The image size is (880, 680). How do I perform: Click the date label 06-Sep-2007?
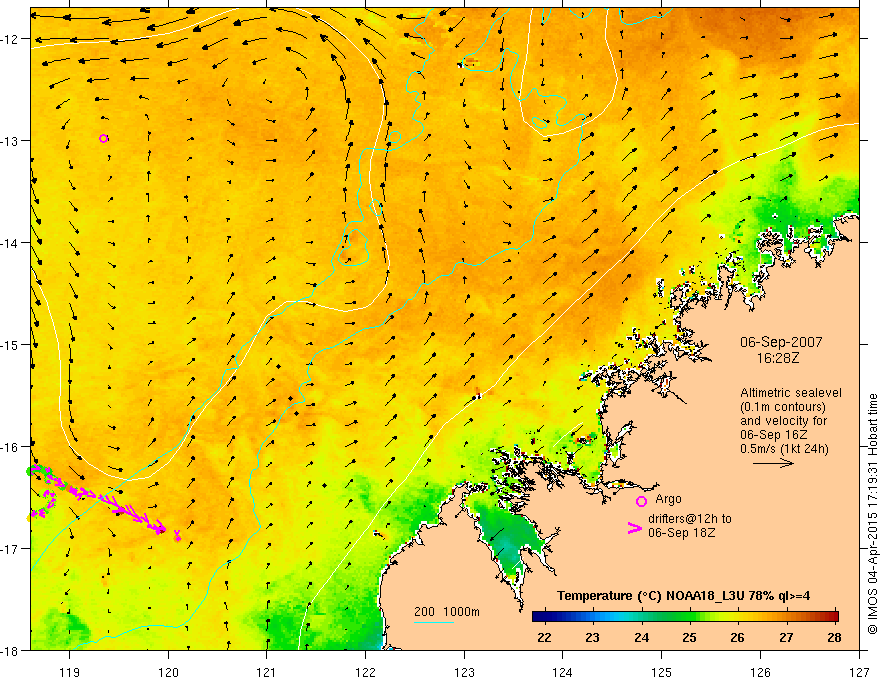(781, 342)
